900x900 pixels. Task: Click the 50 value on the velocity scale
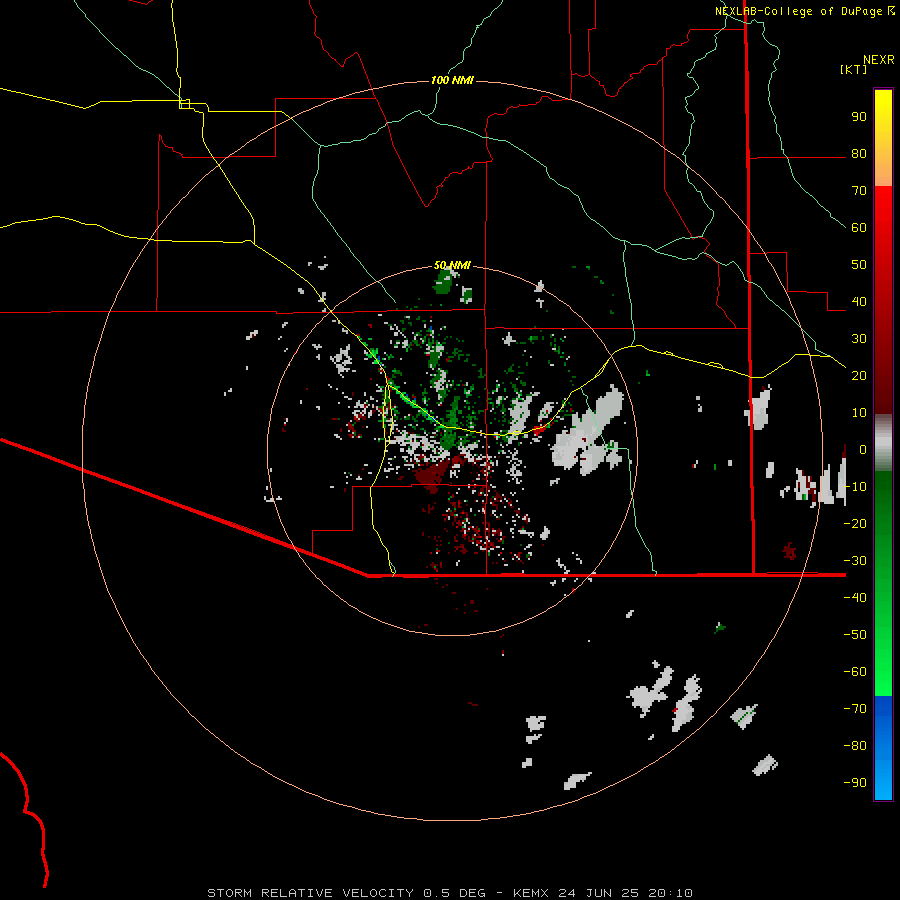click(859, 265)
